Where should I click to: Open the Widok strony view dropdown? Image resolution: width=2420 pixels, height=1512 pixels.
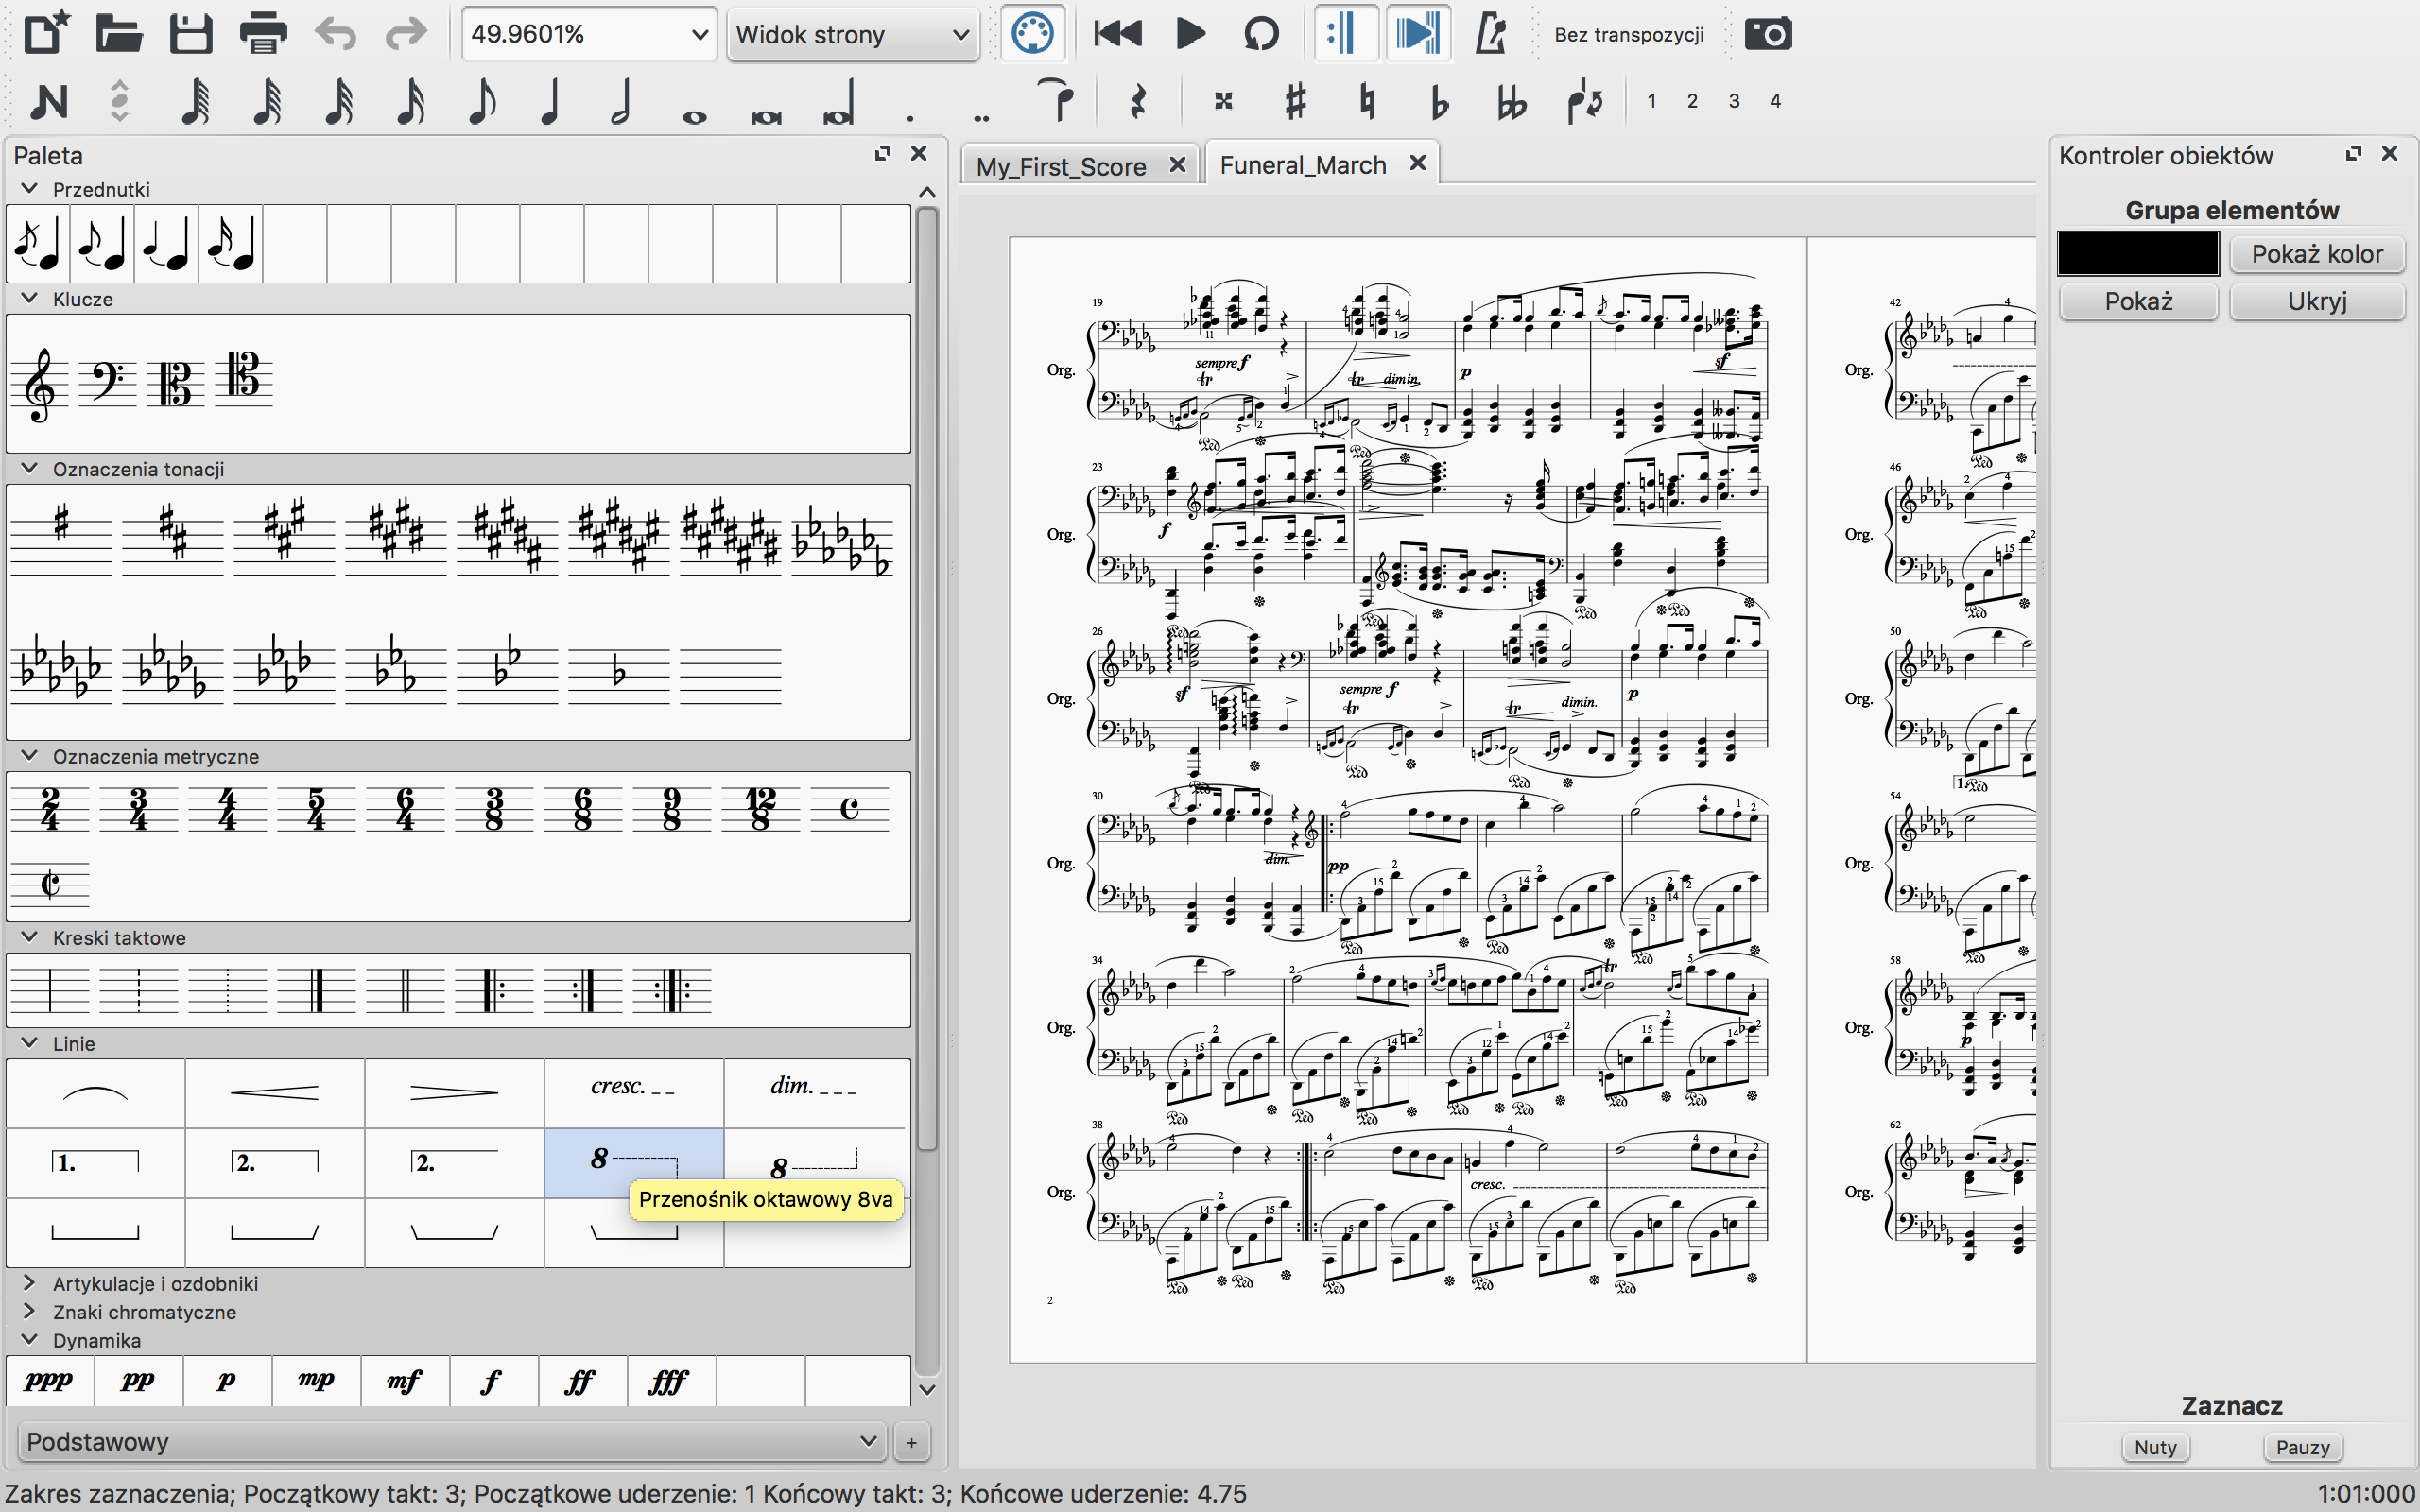click(x=852, y=34)
